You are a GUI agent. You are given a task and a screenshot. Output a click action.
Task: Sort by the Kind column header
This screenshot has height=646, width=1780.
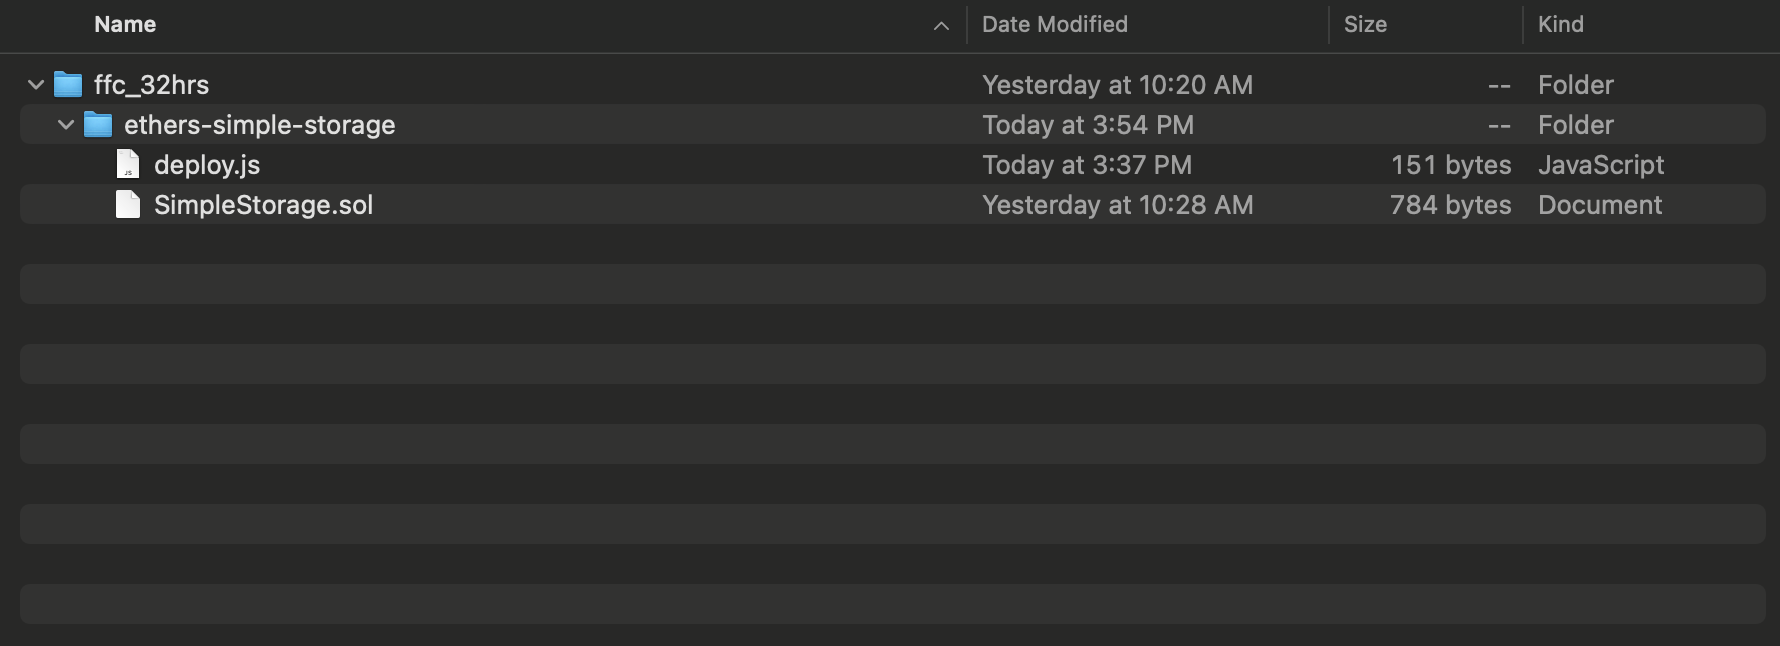[x=1560, y=24]
